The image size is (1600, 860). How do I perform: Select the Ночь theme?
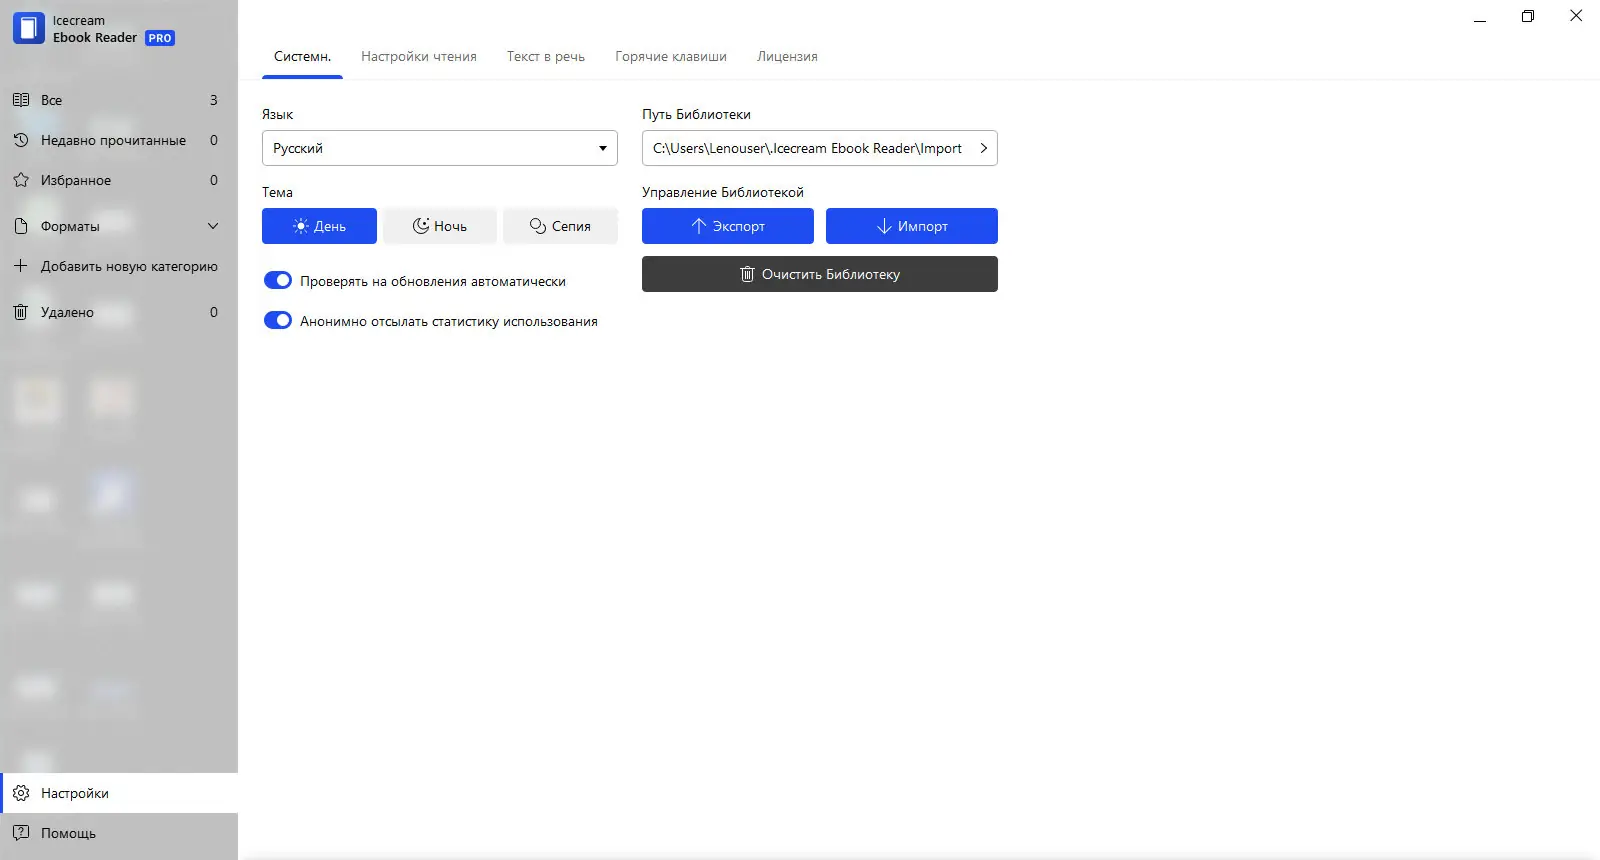tap(439, 226)
